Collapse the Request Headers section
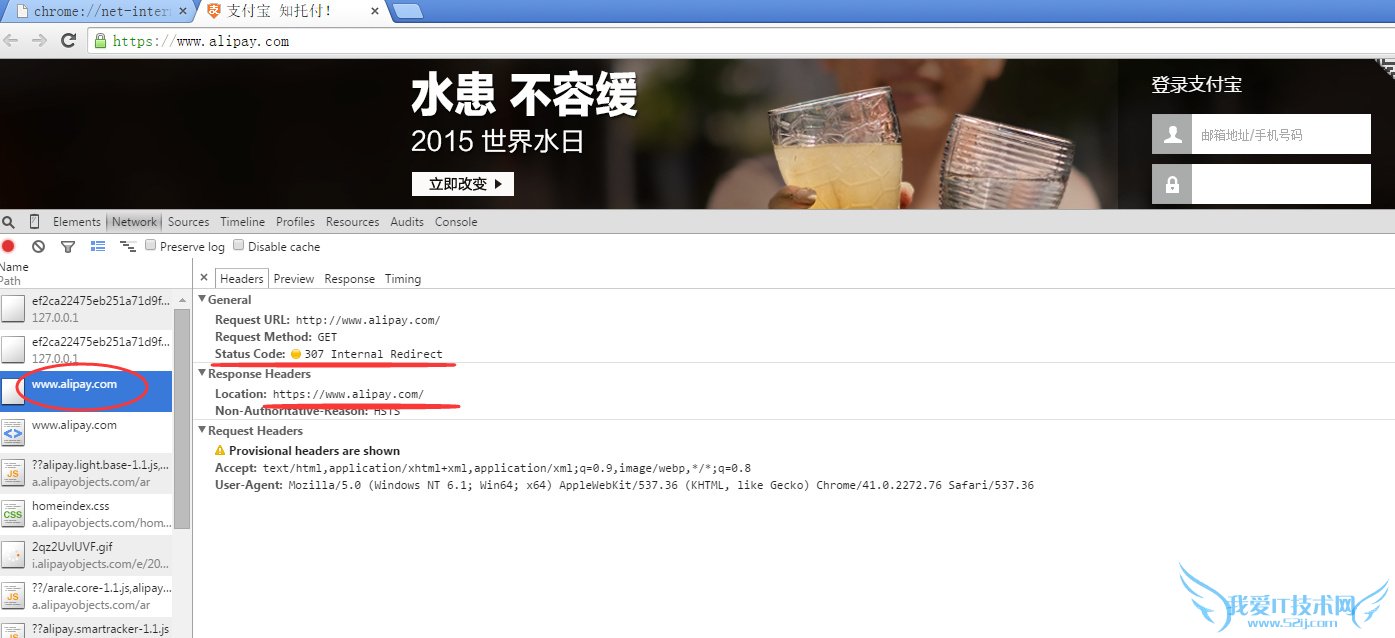1395x638 pixels. click(x=202, y=430)
